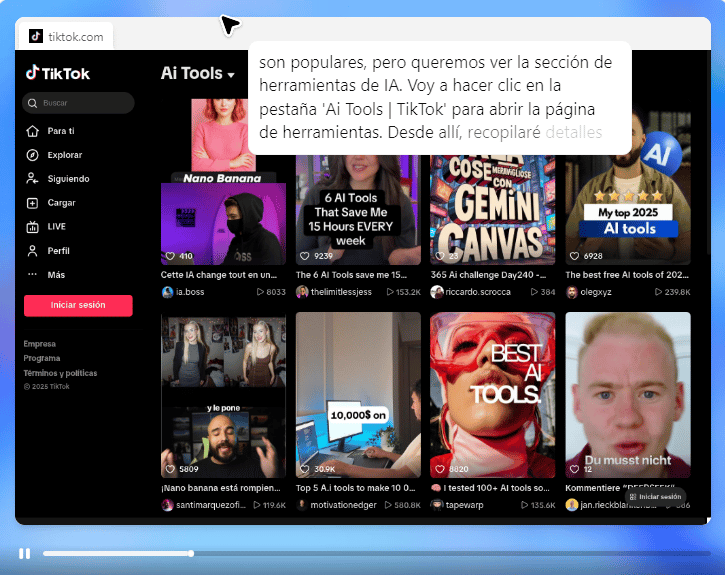Open ia.boss profile avatar
Viewport: 725px width, 575px height.
(x=167, y=292)
